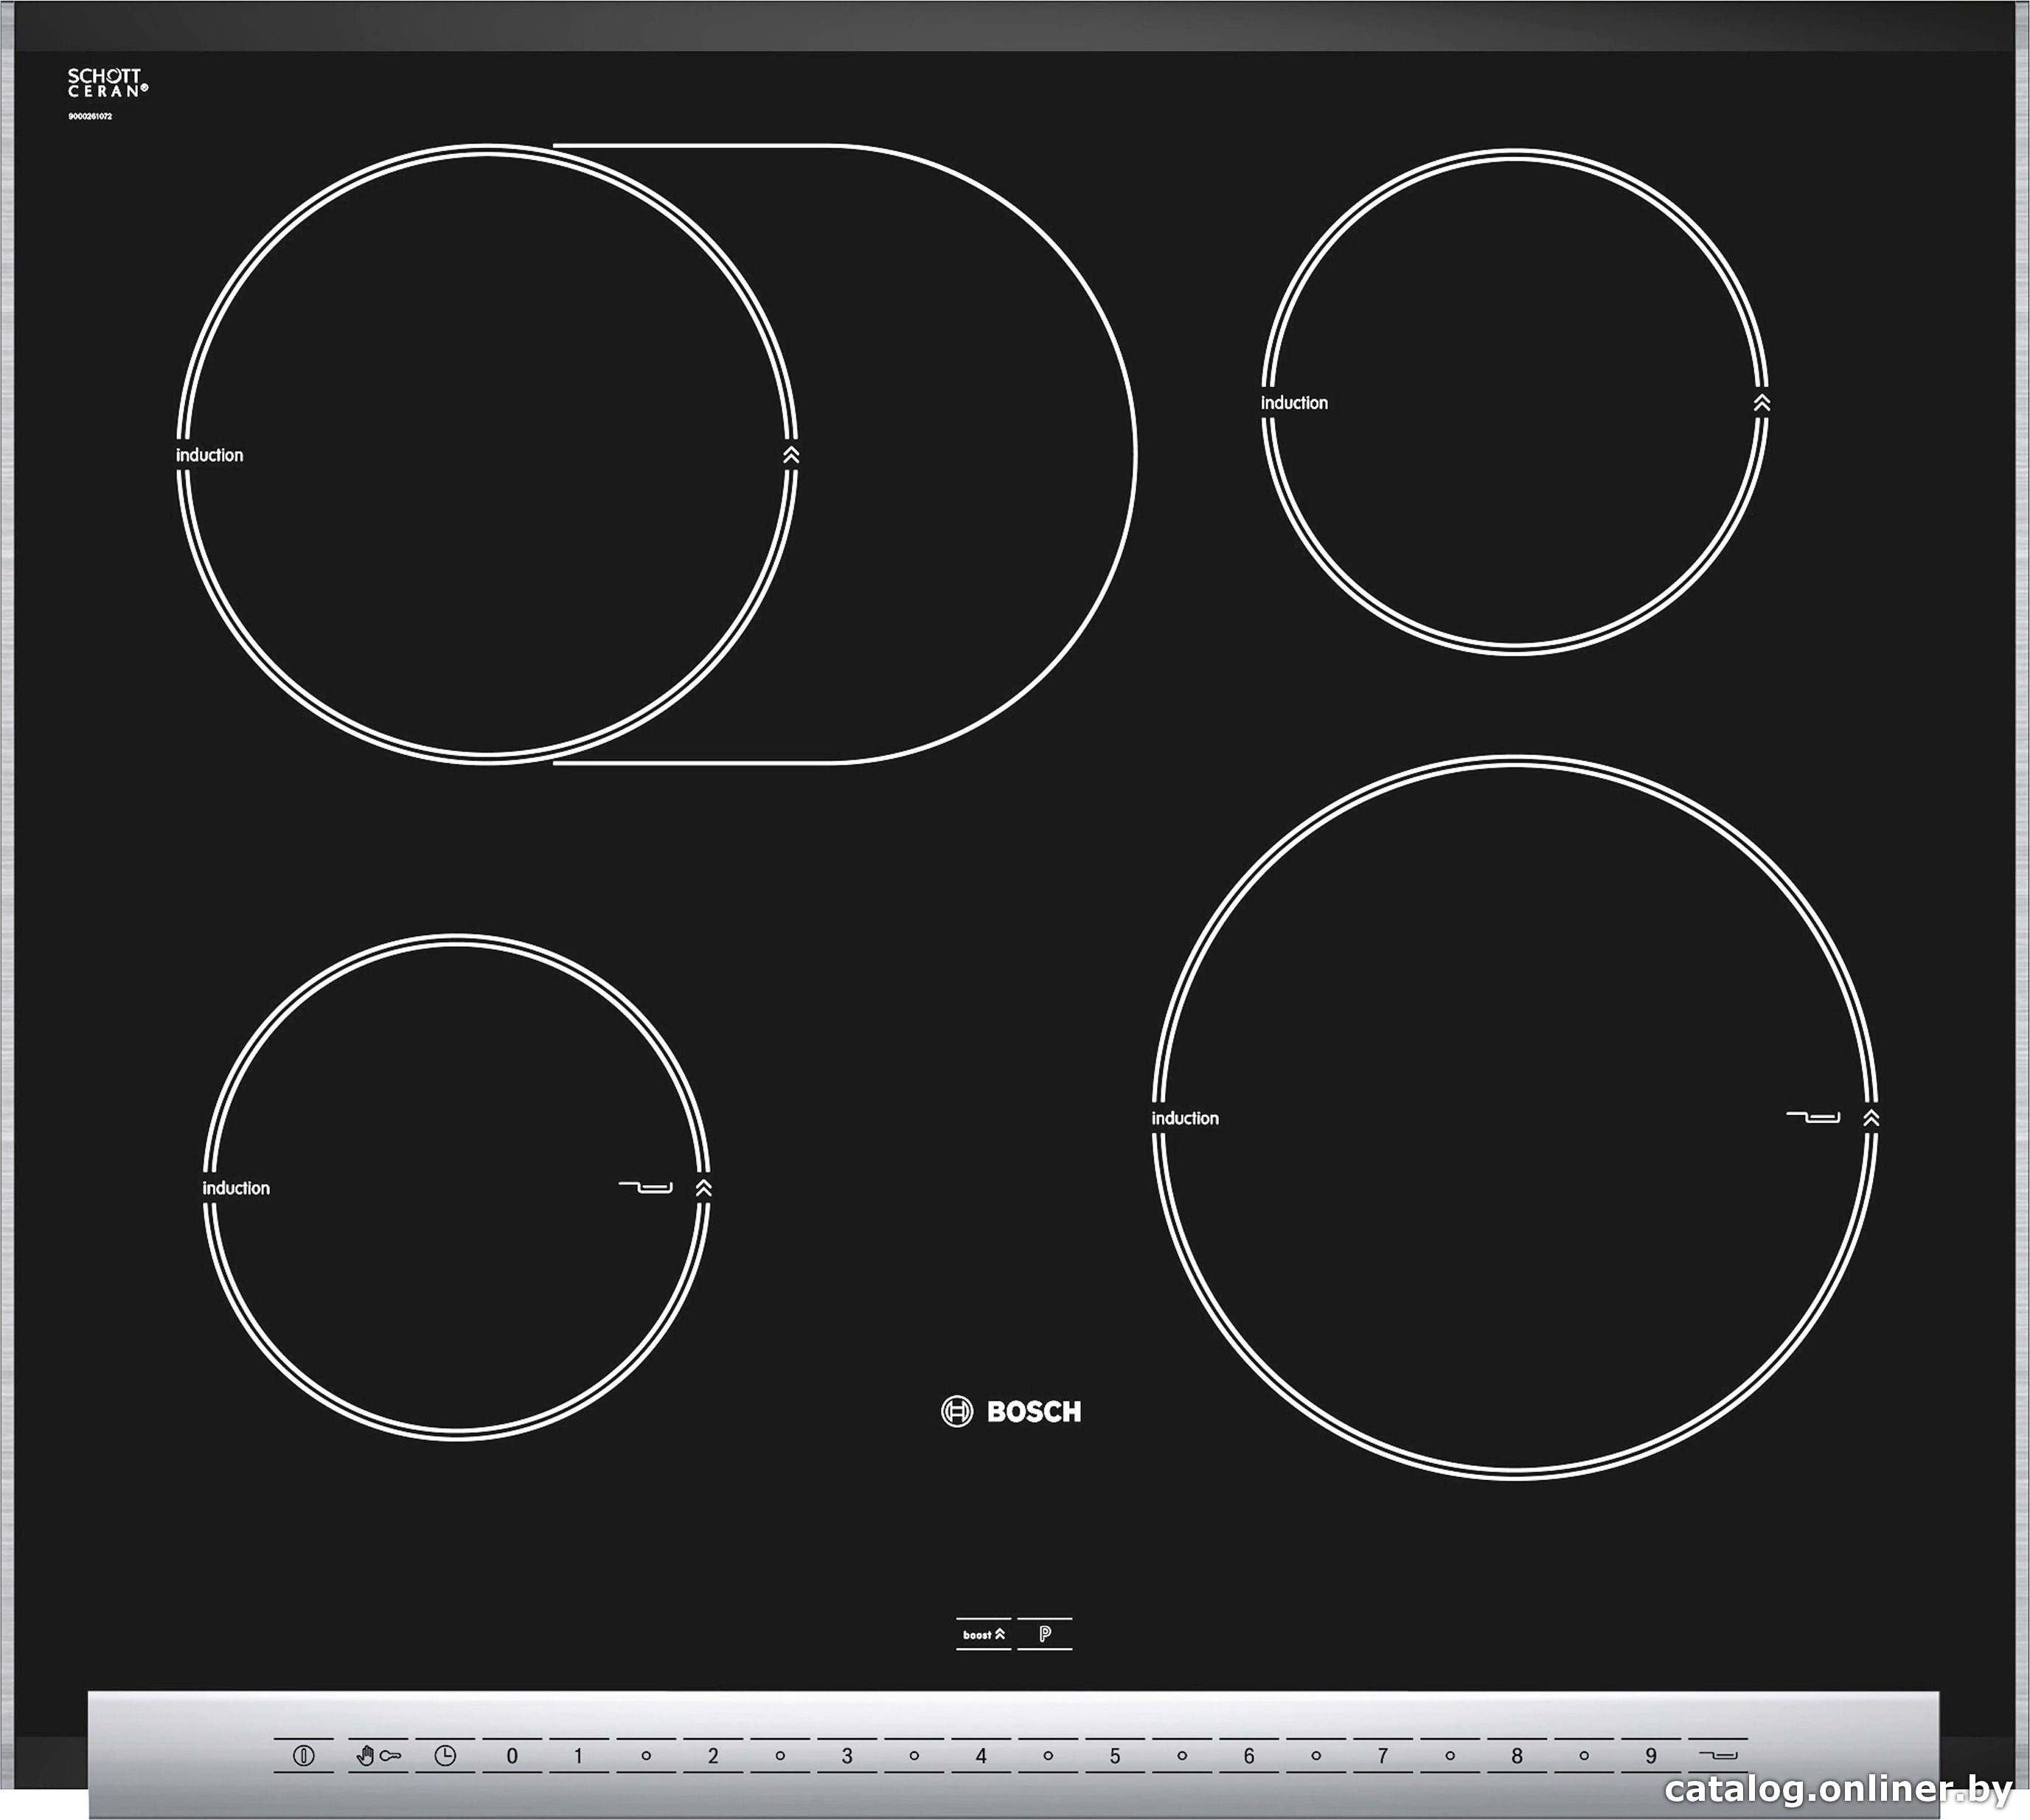Tap the dot between 5 and 6
Screen dimensions: 2030x1820
pyautogui.click(x=1182, y=1756)
